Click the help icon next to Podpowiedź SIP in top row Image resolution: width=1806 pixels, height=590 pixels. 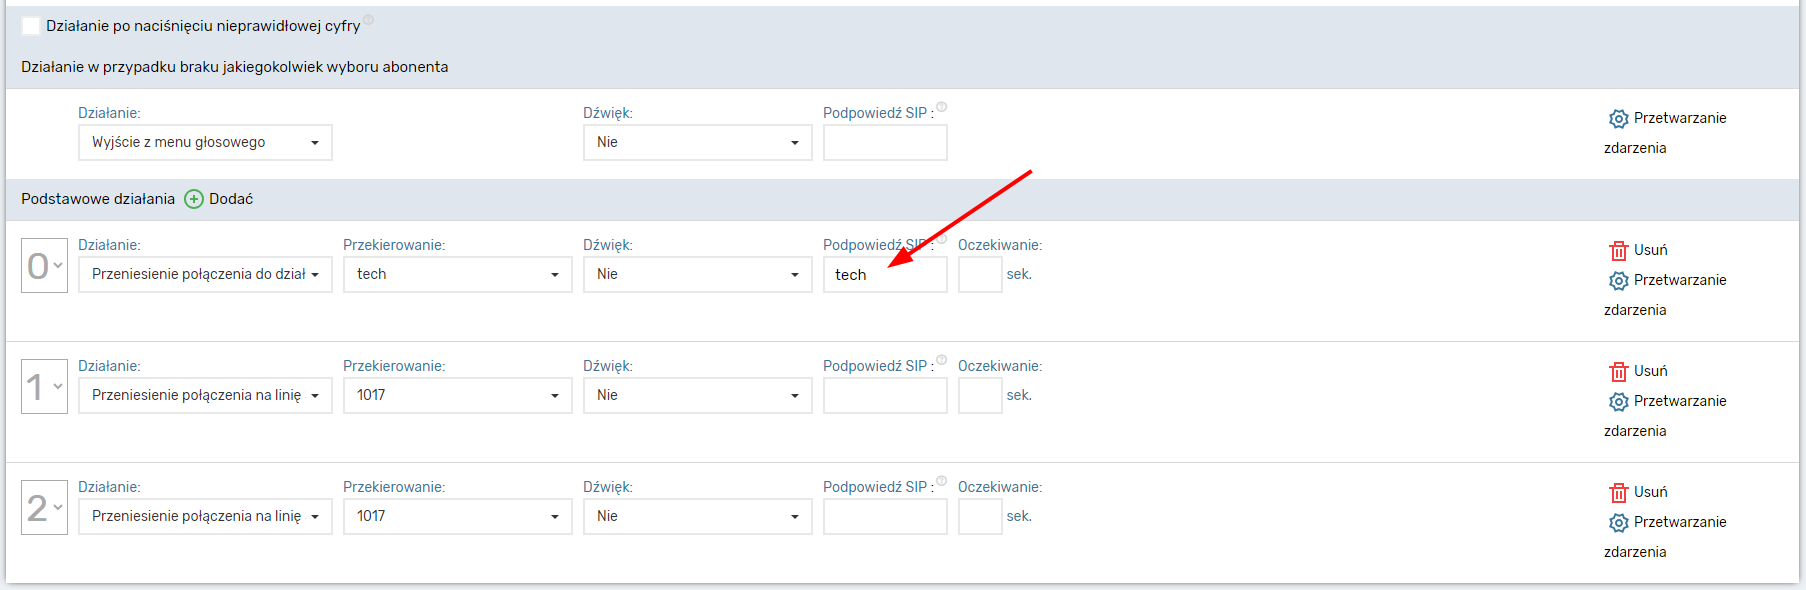pyautogui.click(x=942, y=107)
